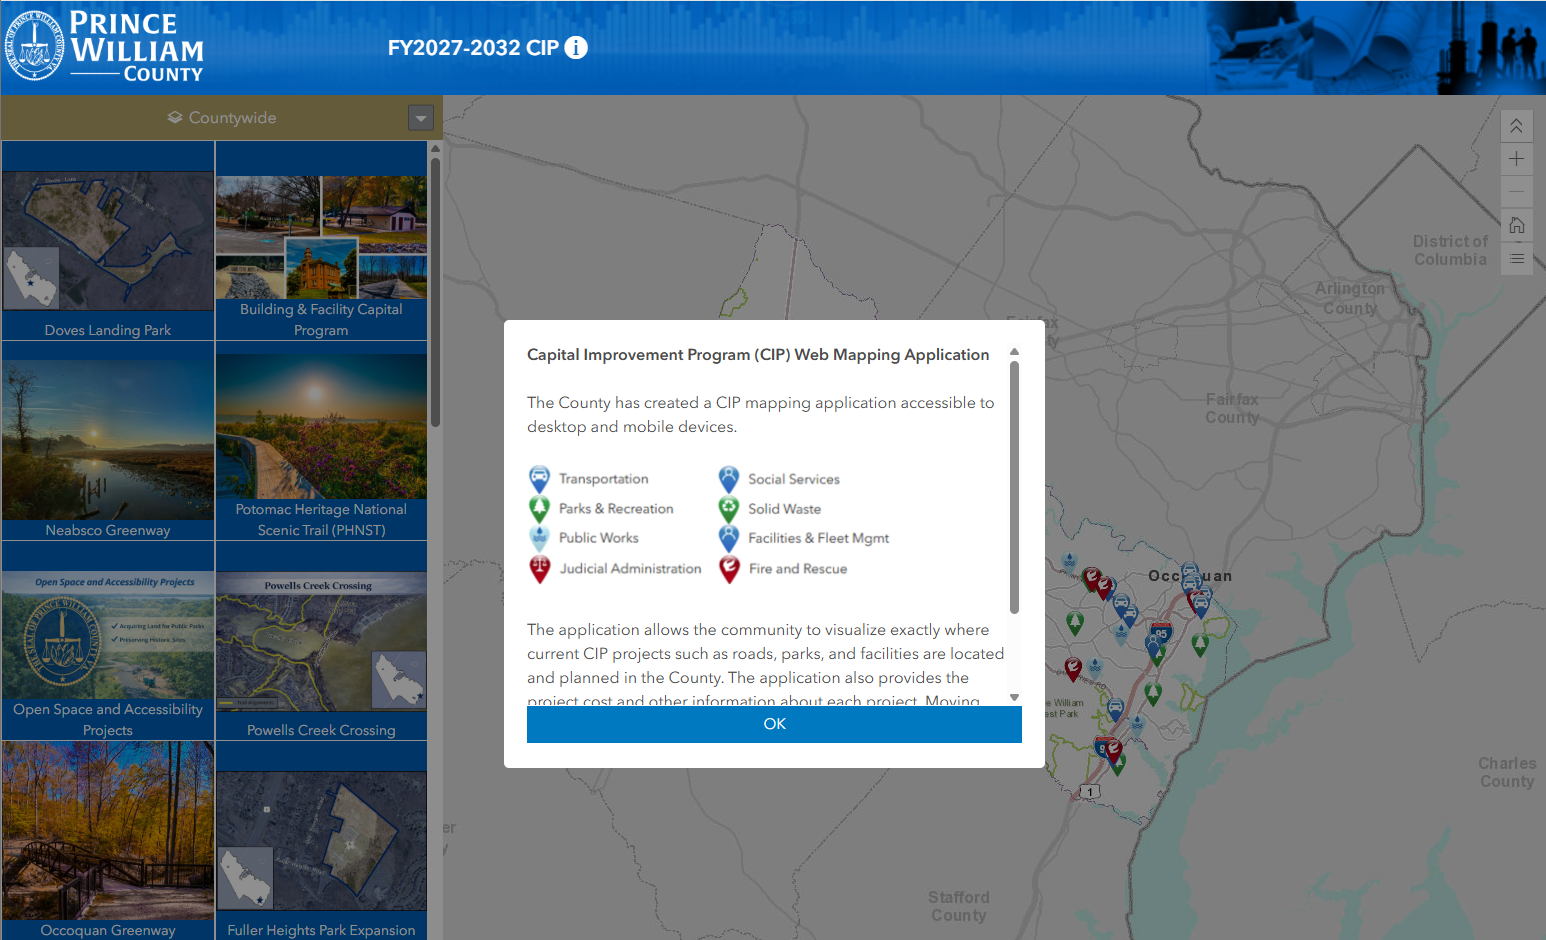Click the Solid Waste legend label
This screenshot has width=1546, height=940.
coord(785,509)
